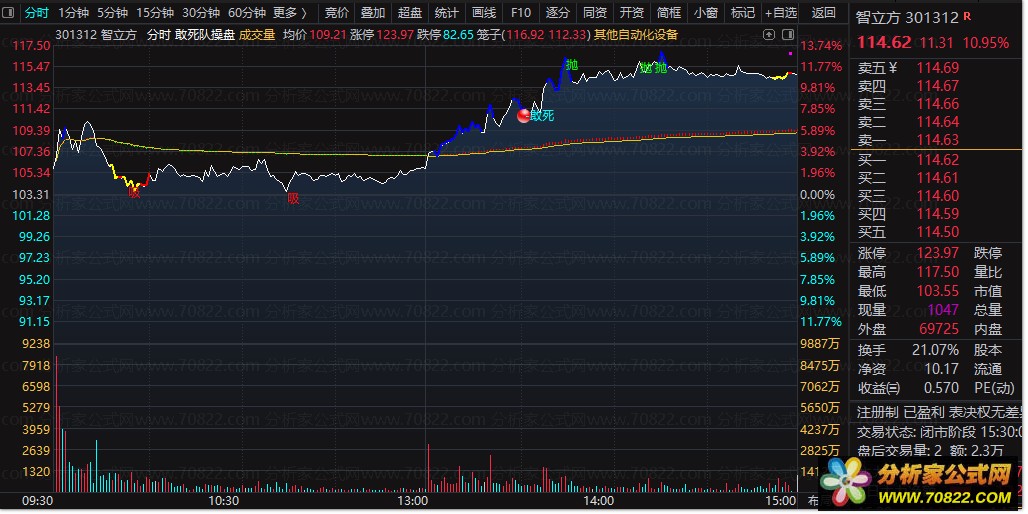Screen dimensions: 1028x514
Task: Add stock via +自选 button
Action: click(x=780, y=12)
